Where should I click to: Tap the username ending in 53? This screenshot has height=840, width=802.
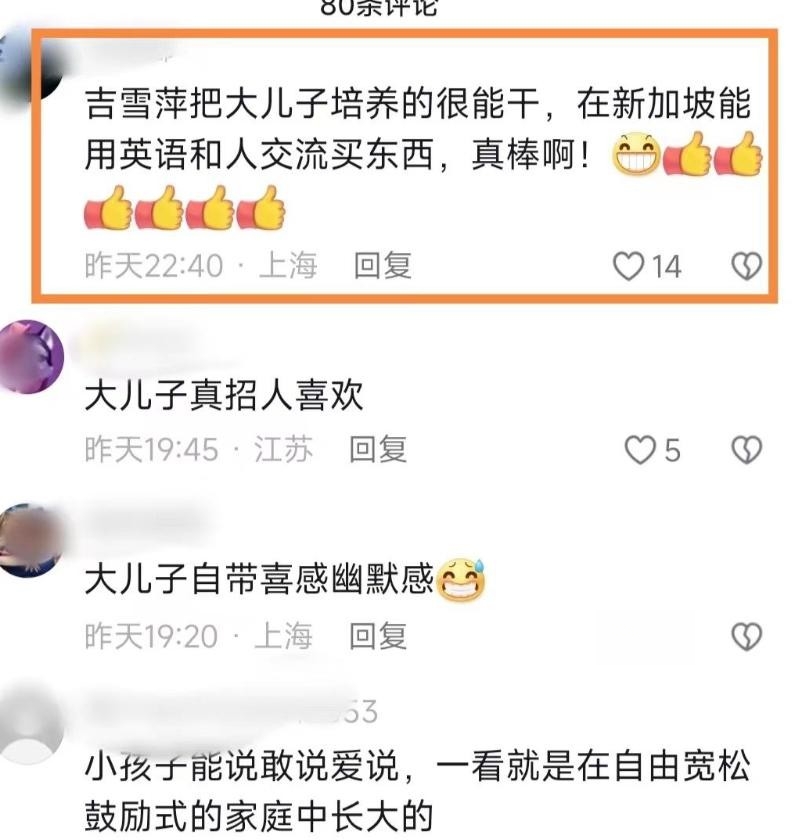tap(230, 712)
